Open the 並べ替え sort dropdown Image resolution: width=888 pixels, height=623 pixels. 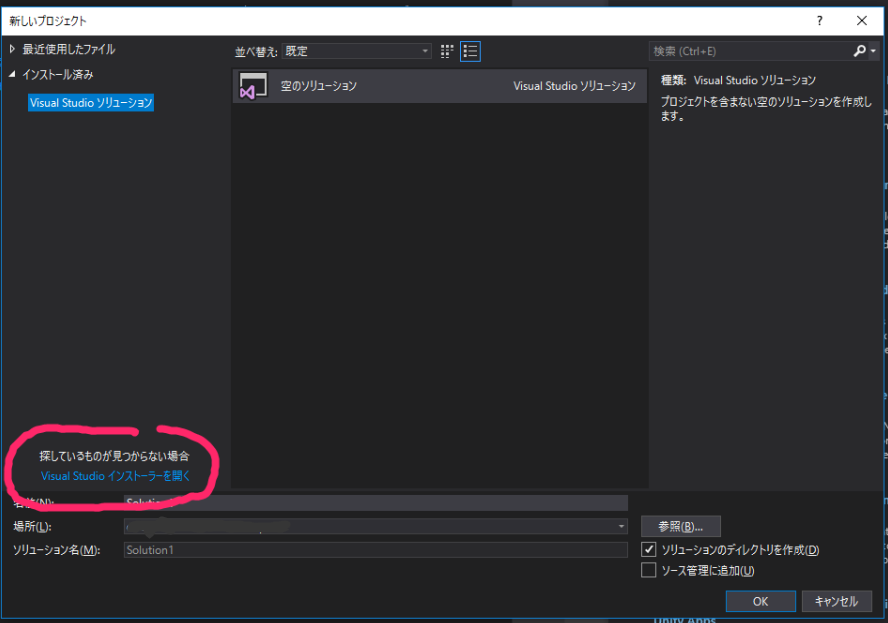pyautogui.click(x=357, y=51)
